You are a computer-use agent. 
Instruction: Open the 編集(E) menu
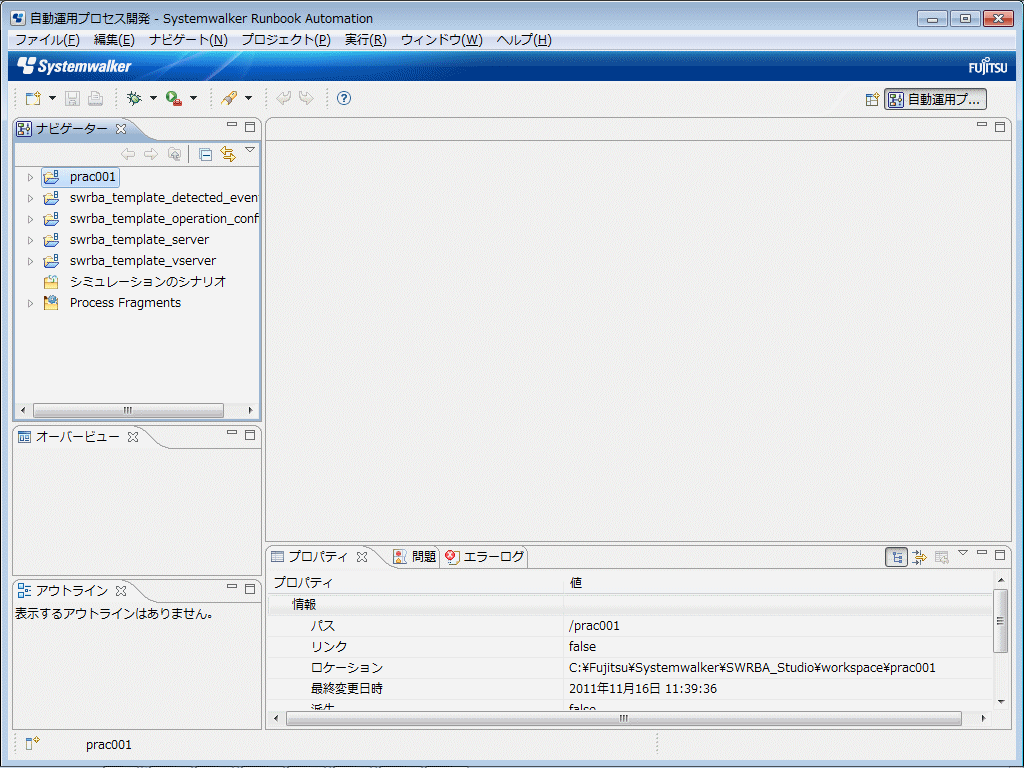click(114, 40)
